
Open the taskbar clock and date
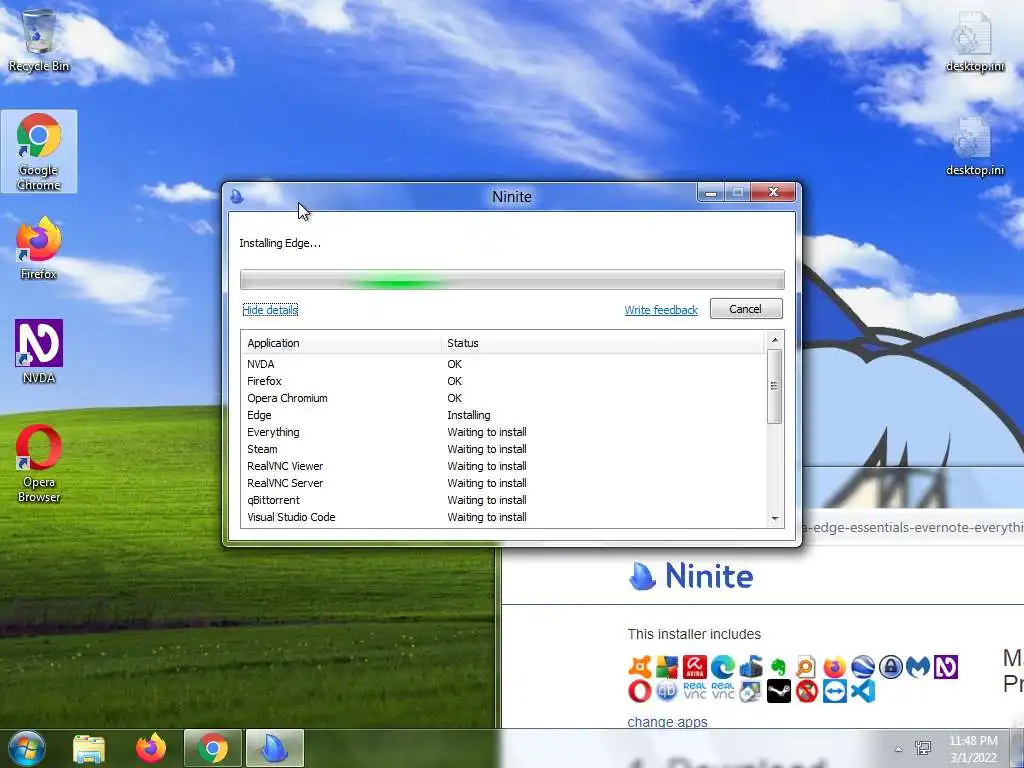pos(973,749)
